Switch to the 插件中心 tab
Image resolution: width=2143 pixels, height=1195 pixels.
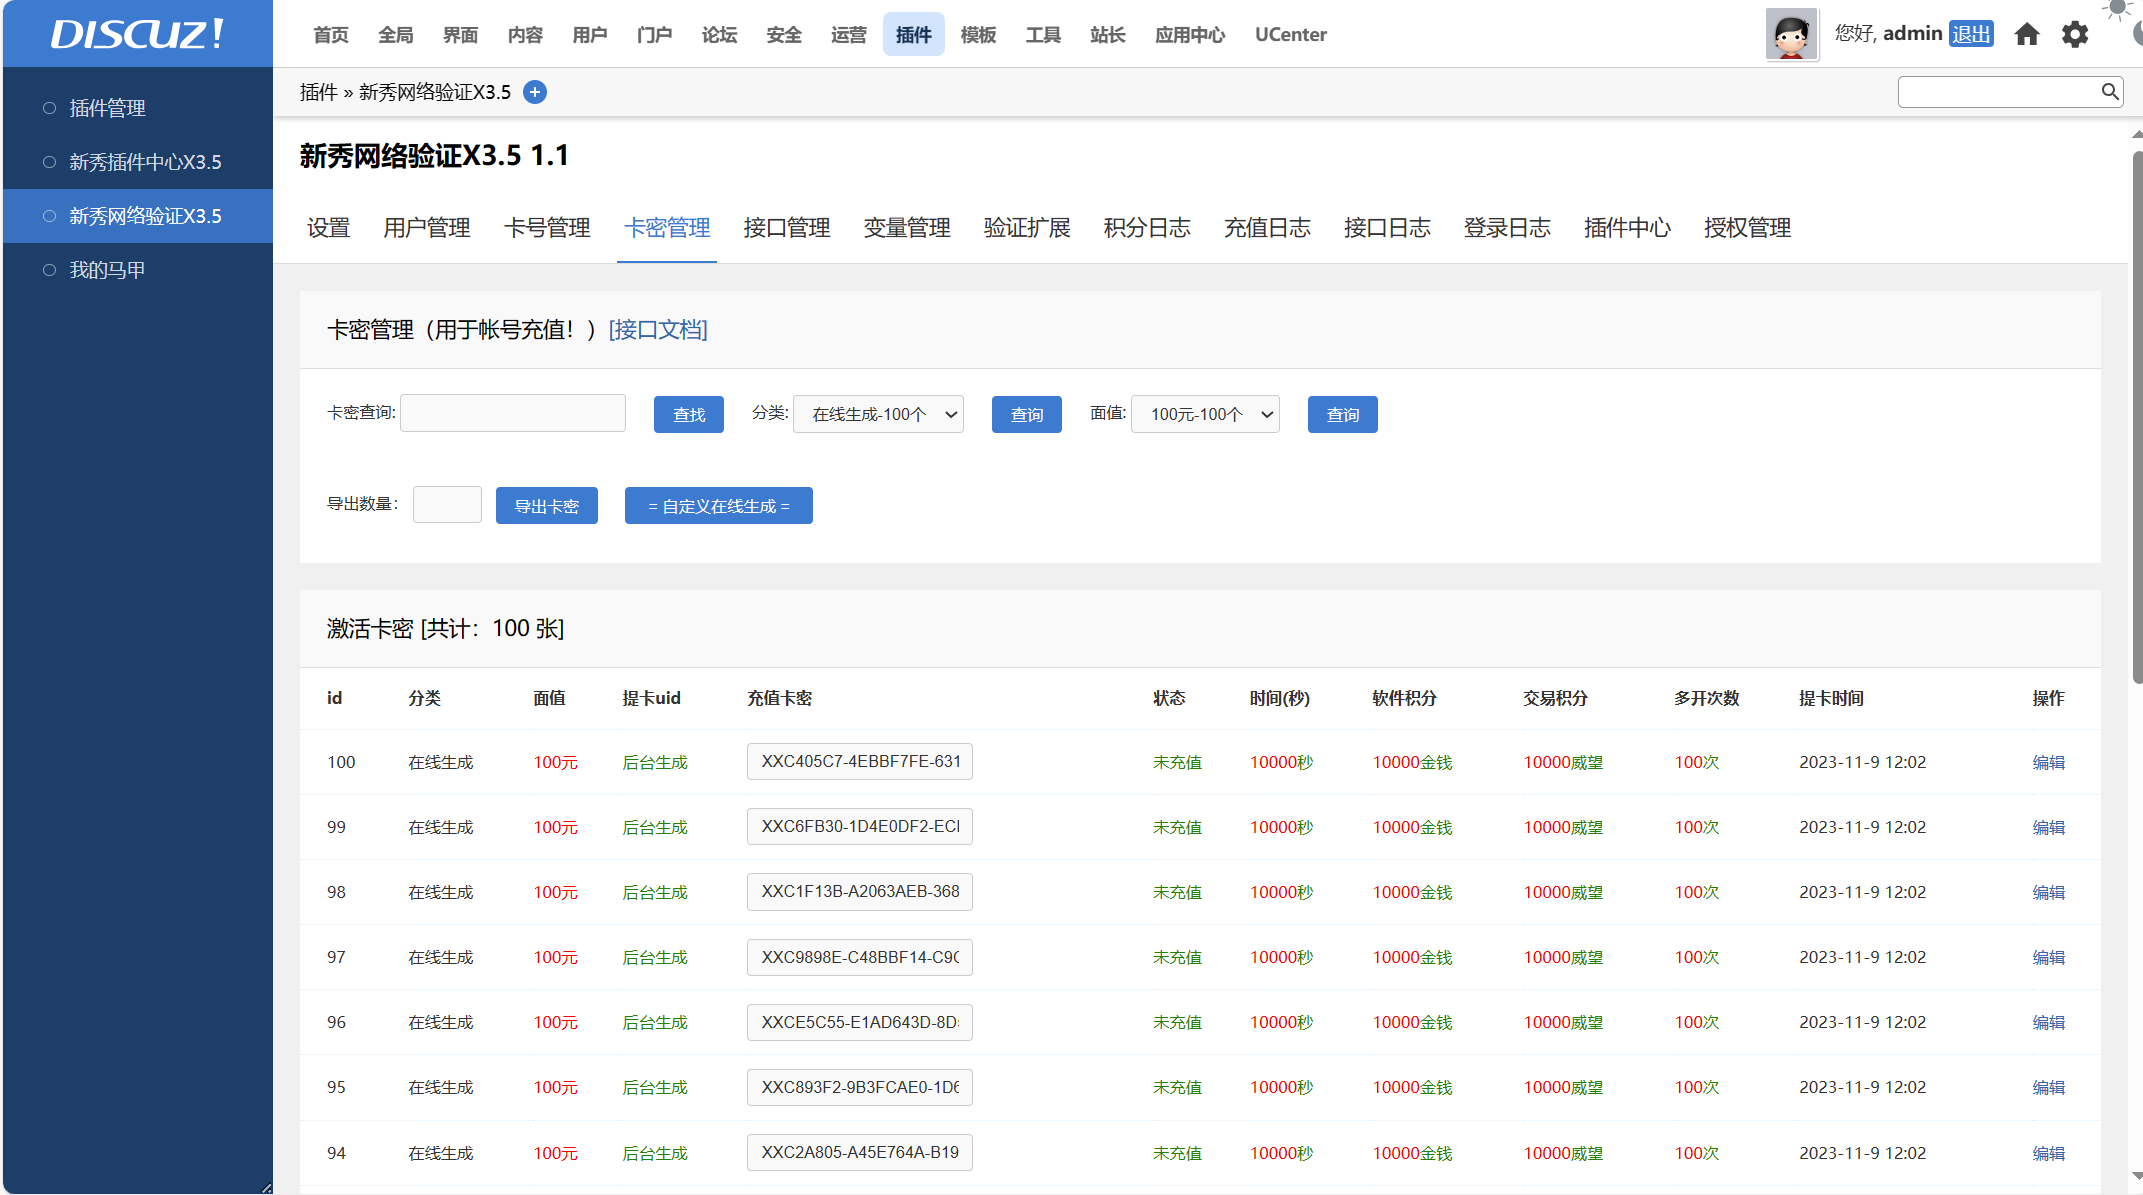[x=1627, y=228]
